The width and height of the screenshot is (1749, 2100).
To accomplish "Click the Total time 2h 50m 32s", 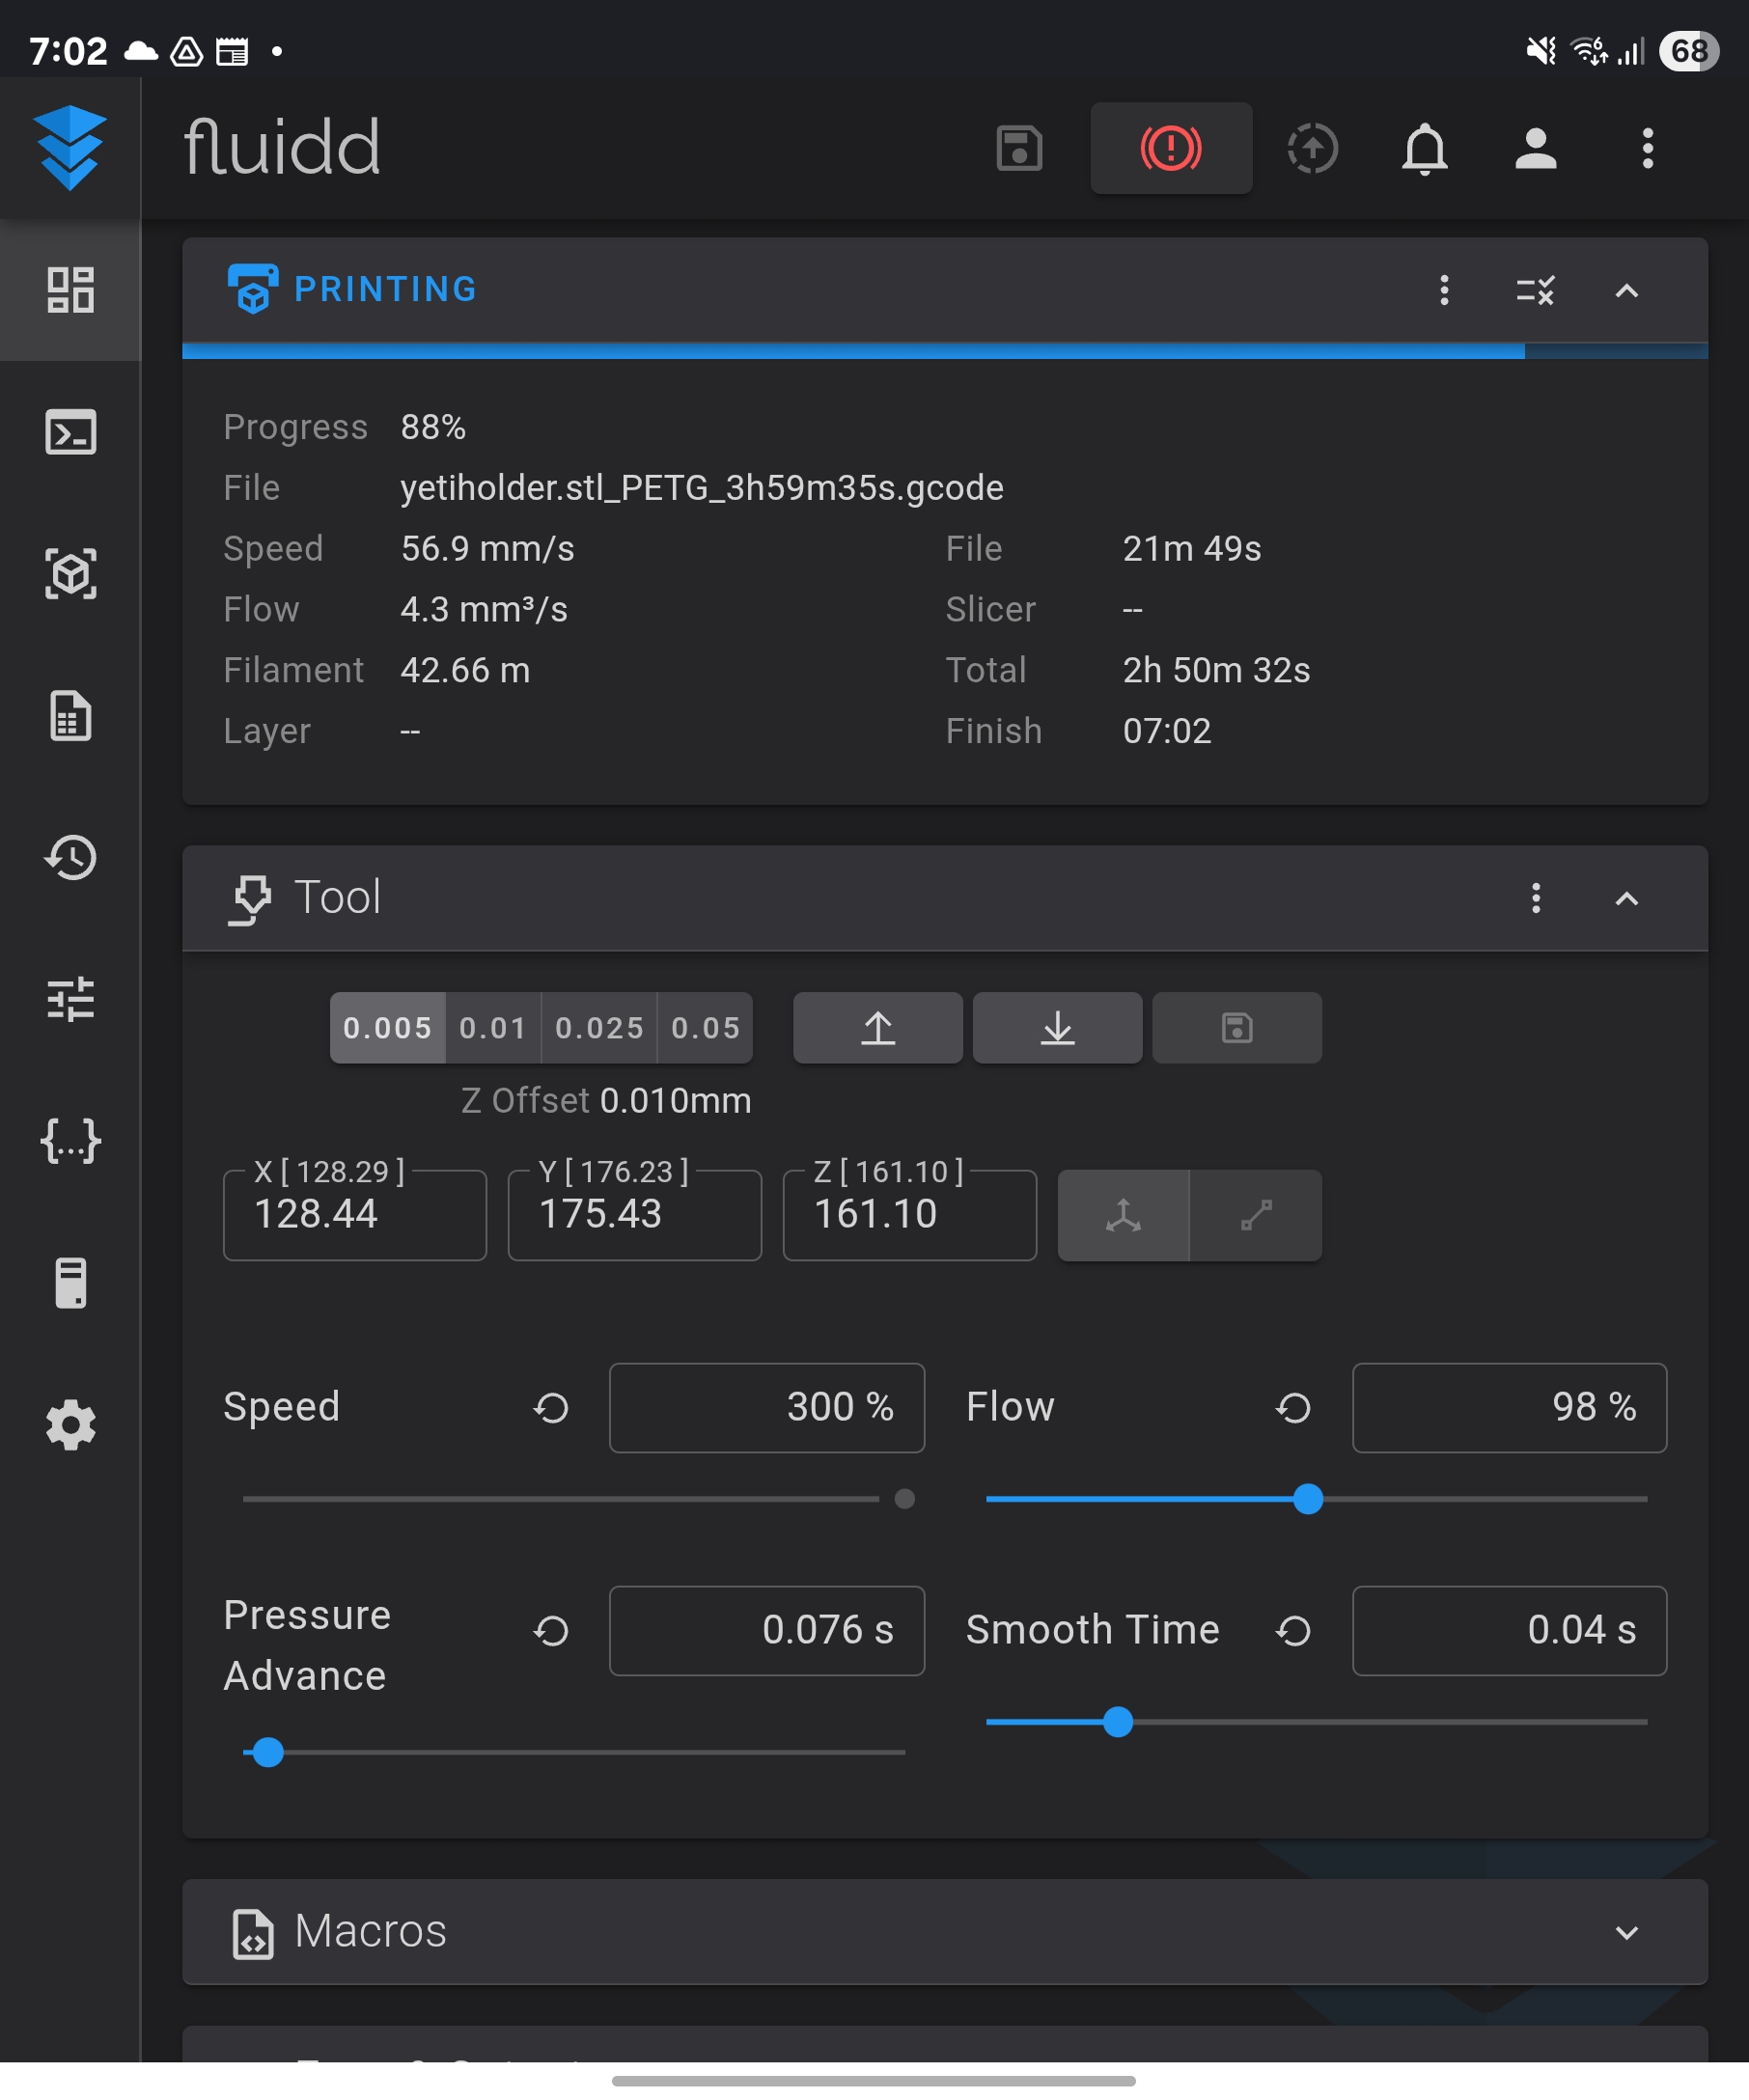I will 1216,670.
